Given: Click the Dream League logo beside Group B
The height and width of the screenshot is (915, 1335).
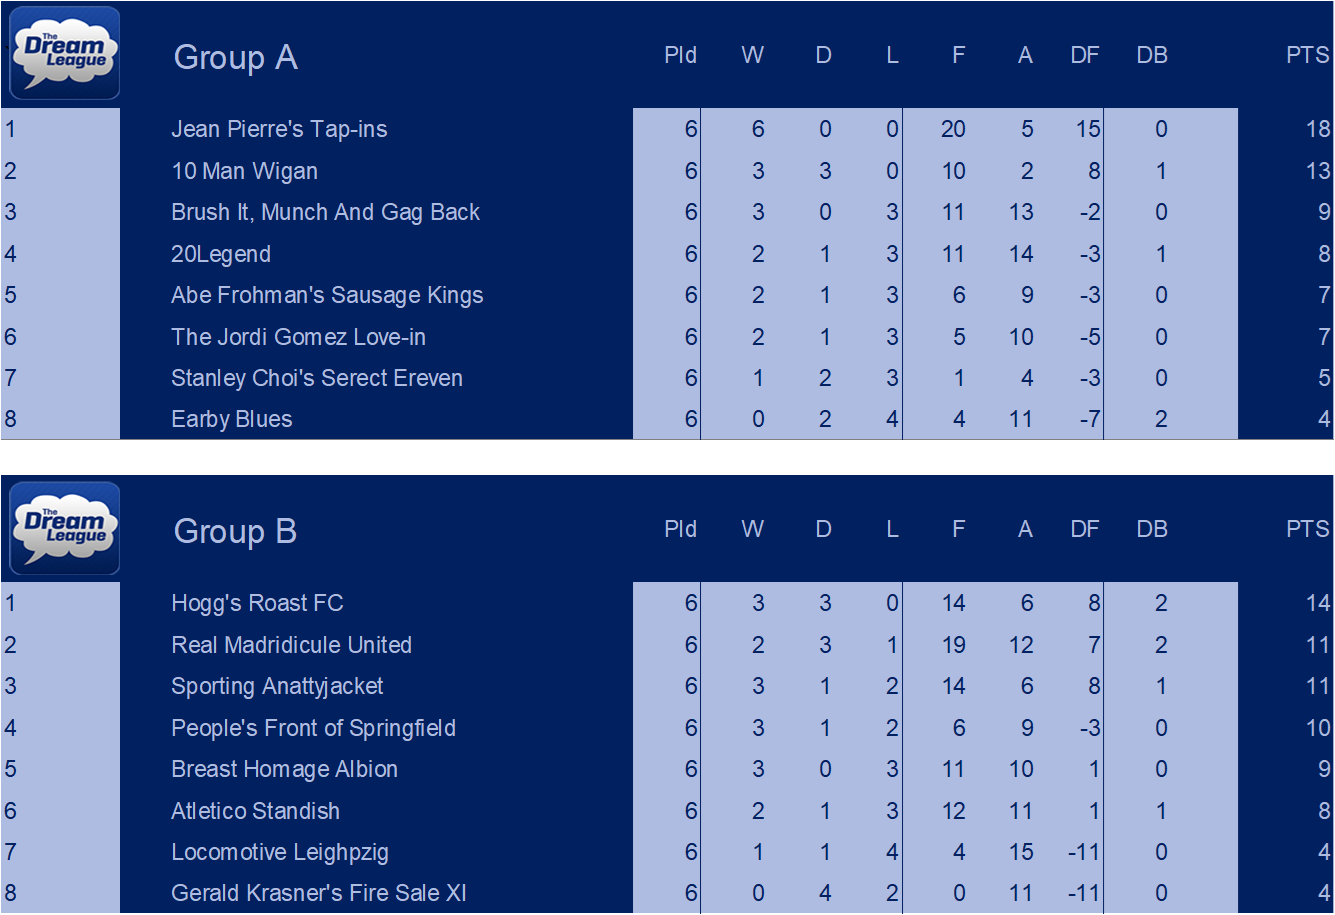Looking at the screenshot, I should [65, 528].
